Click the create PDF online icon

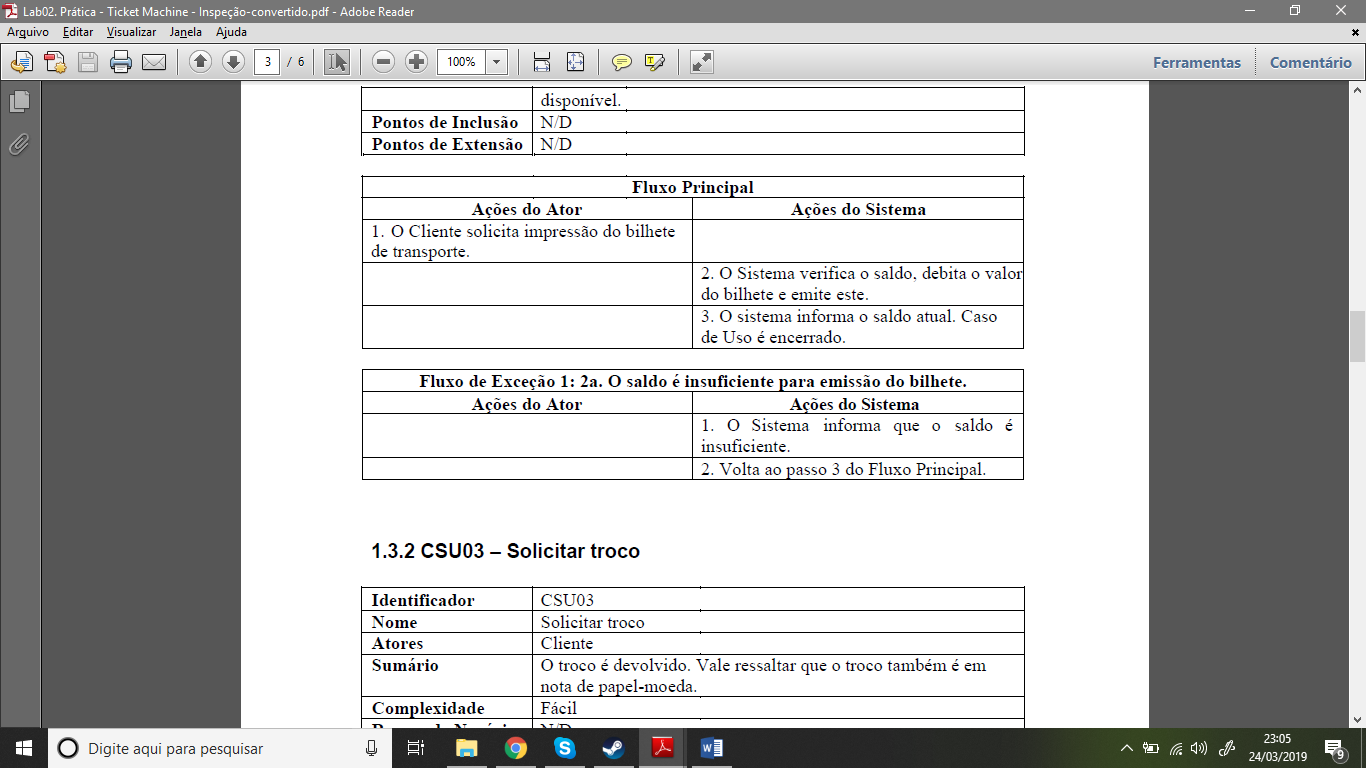[55, 62]
